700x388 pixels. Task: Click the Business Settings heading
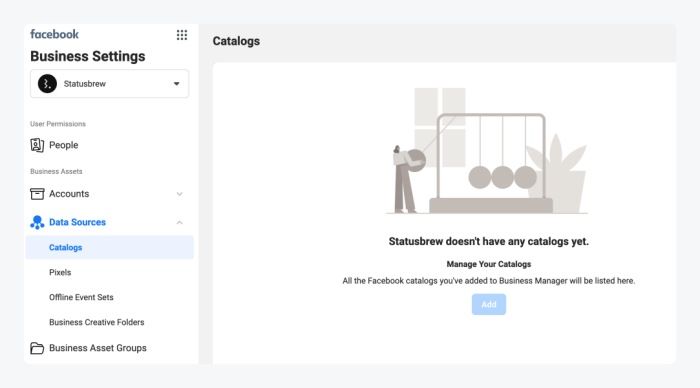[88, 56]
